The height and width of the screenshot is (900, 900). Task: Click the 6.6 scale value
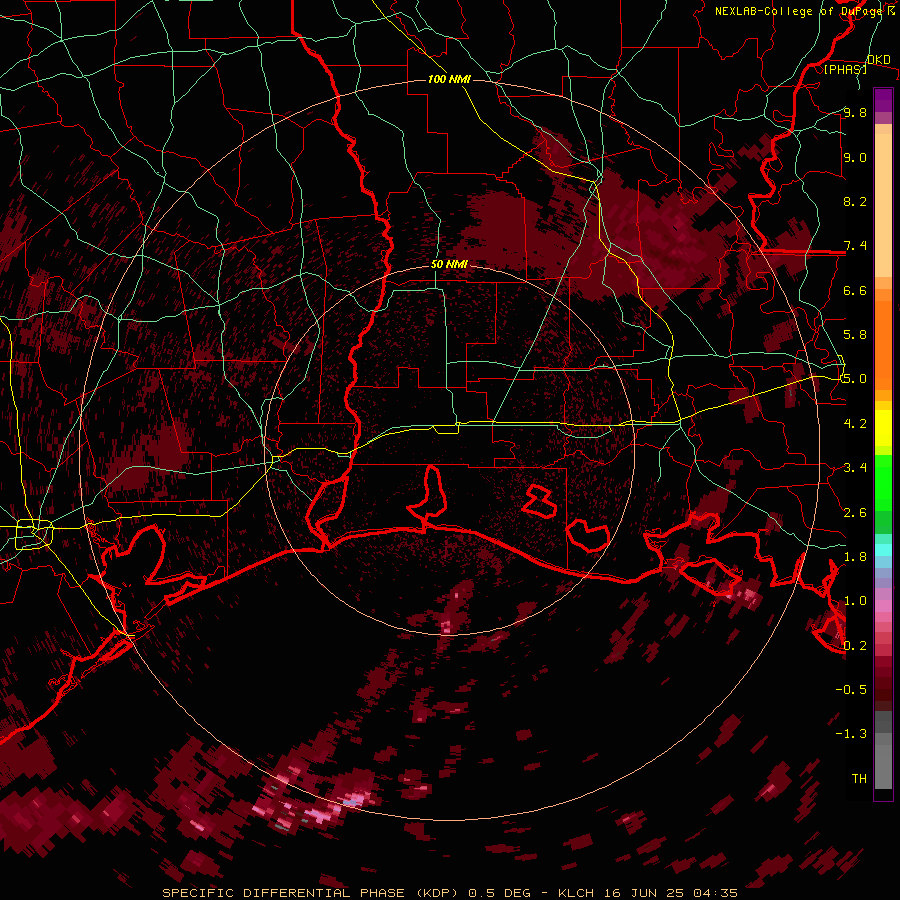point(855,290)
